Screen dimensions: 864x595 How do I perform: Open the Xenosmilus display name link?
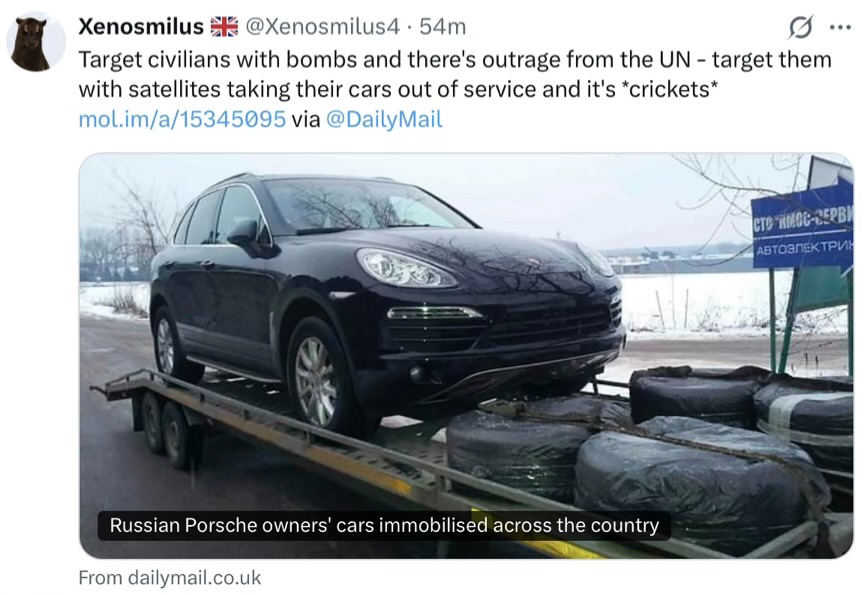coord(141,26)
